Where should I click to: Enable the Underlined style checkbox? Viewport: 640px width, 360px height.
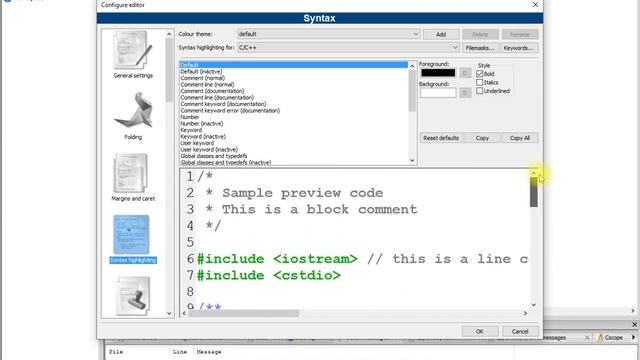pyautogui.click(x=480, y=91)
